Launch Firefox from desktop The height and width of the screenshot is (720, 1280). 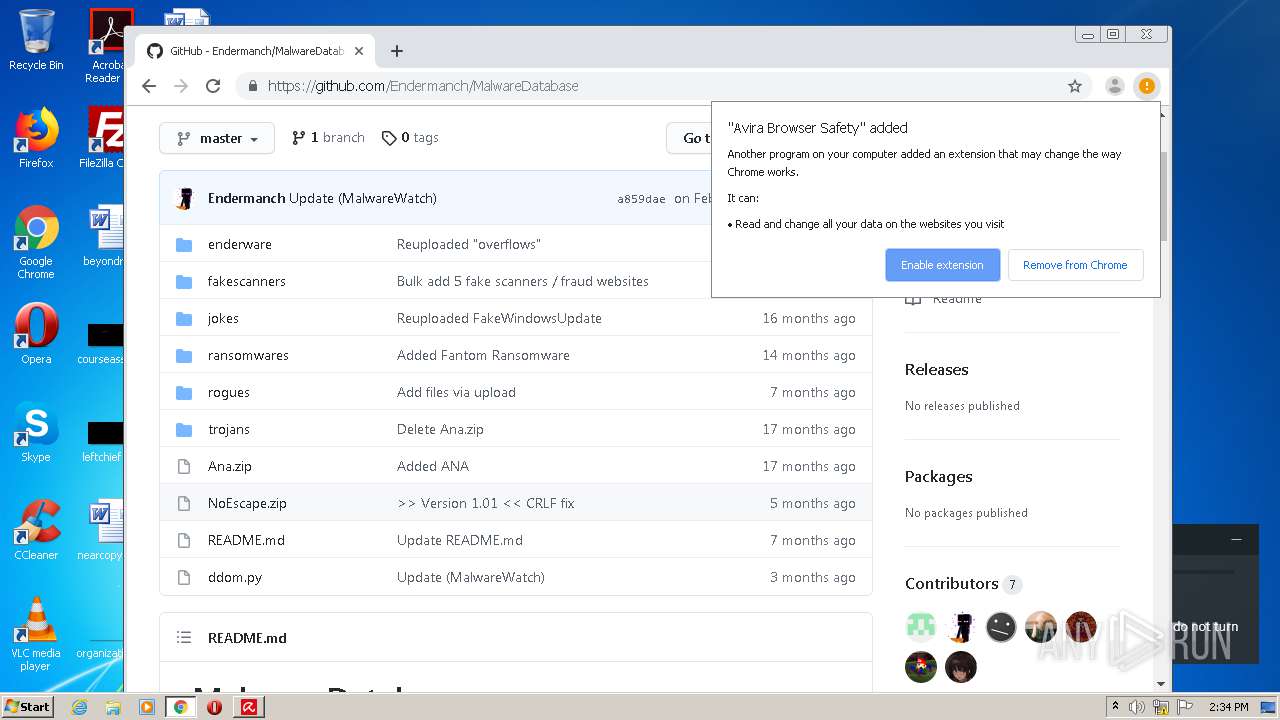coord(36,138)
